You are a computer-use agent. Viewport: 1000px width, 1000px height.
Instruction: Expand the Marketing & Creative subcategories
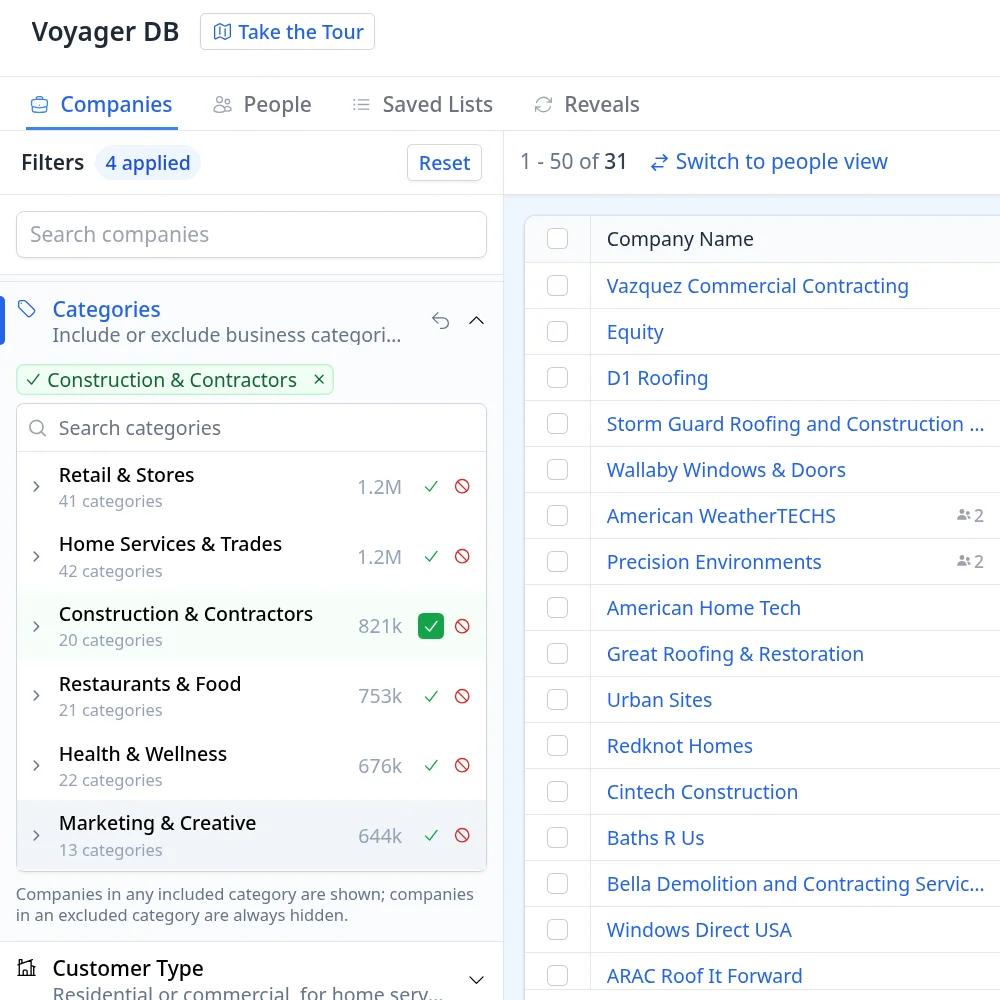click(36, 835)
